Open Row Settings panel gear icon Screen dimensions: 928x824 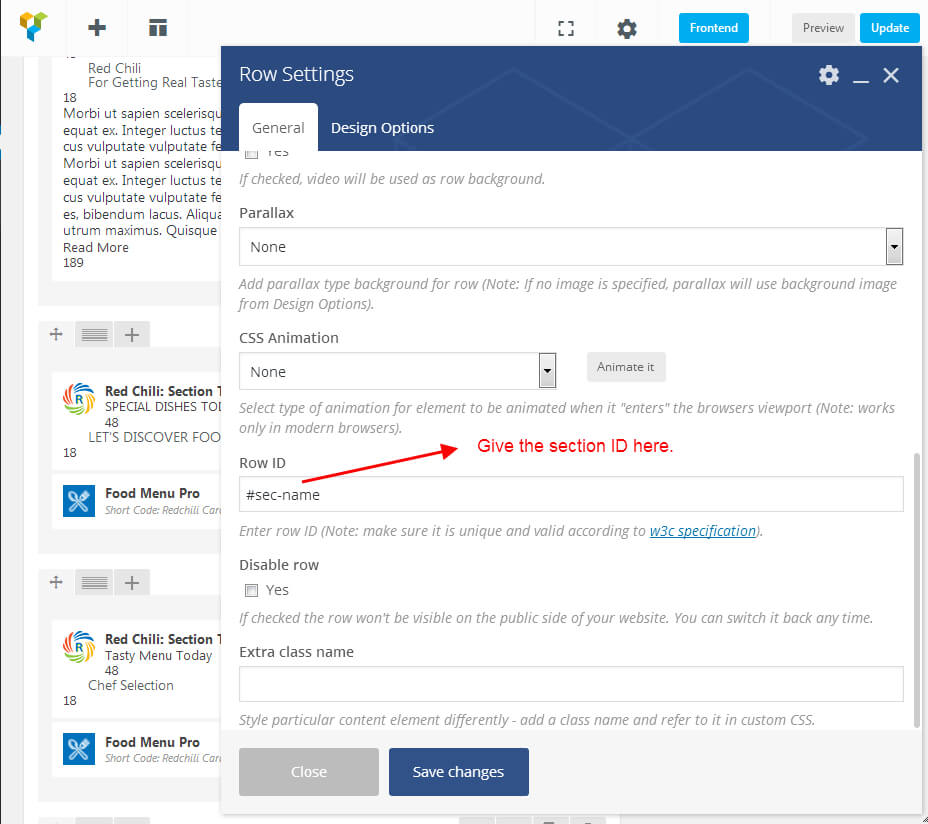pyautogui.click(x=829, y=75)
